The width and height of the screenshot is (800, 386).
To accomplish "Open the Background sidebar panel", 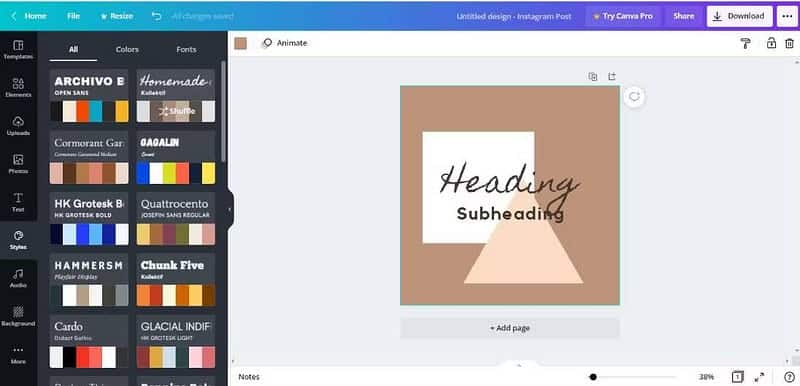I will coord(18,317).
